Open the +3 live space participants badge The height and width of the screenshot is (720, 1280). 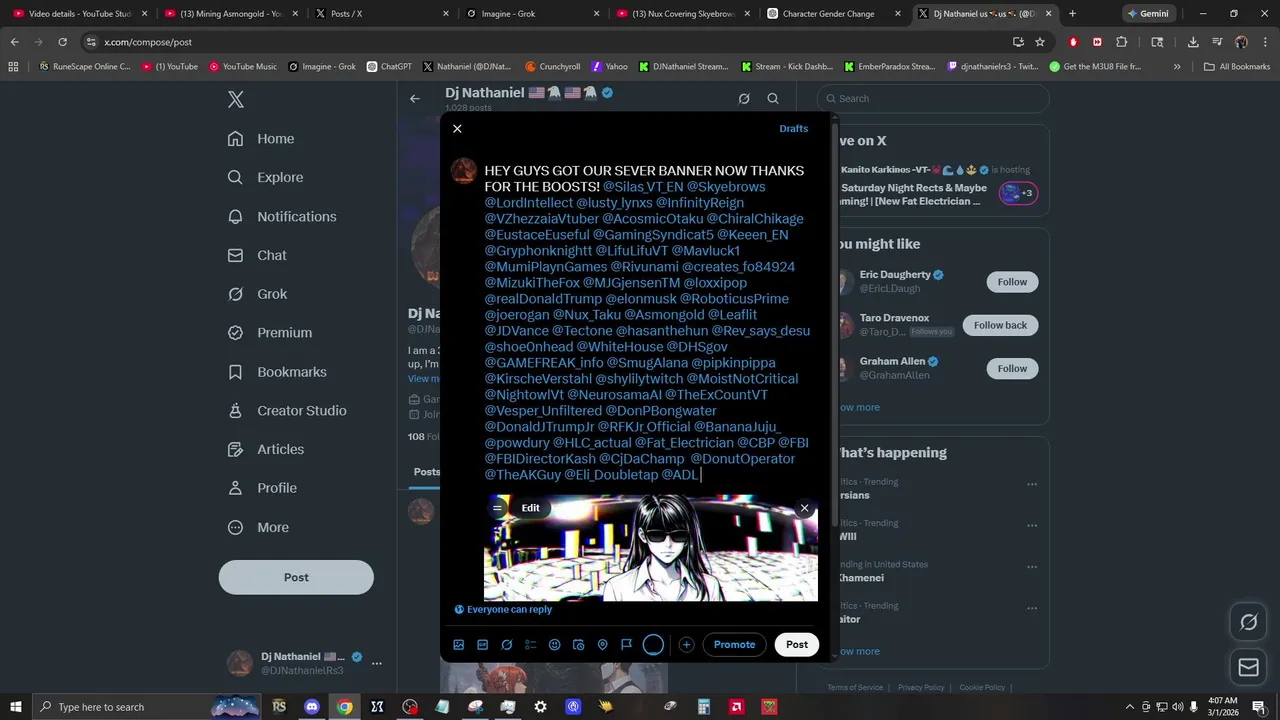[1018, 193]
